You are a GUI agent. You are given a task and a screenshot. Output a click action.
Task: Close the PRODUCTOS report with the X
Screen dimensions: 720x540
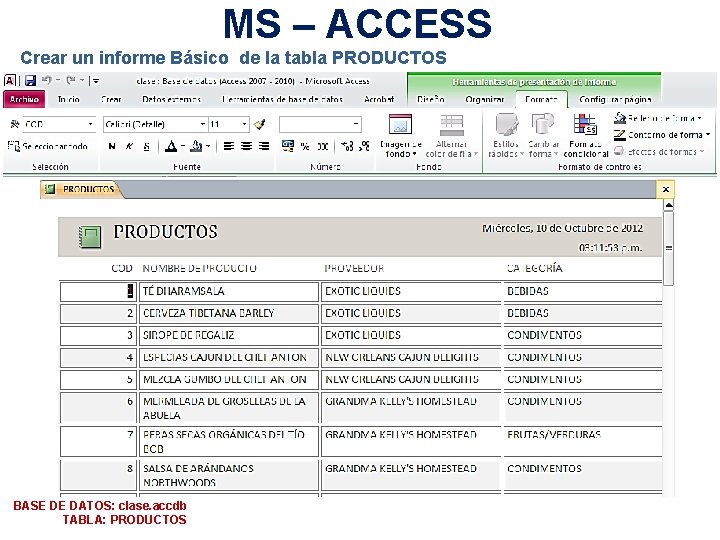coord(666,189)
